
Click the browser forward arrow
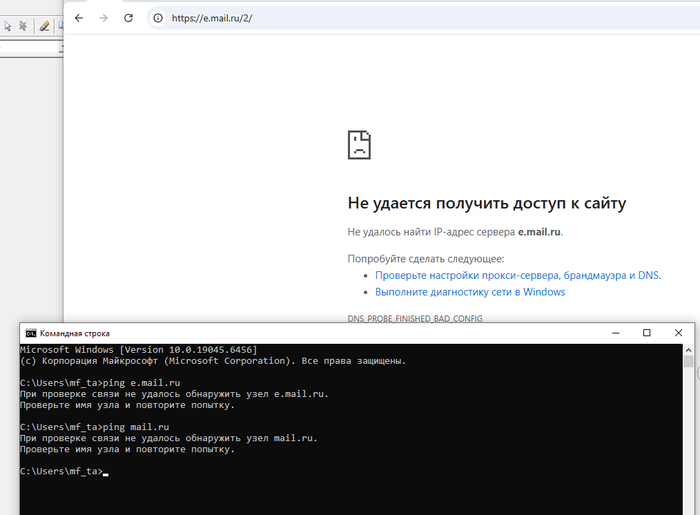(103, 18)
